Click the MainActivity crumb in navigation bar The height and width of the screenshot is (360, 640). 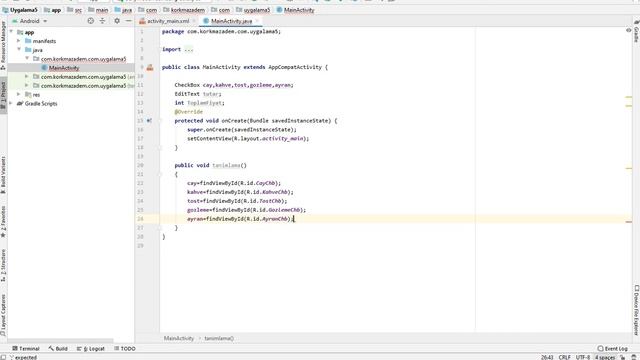pos(296,10)
